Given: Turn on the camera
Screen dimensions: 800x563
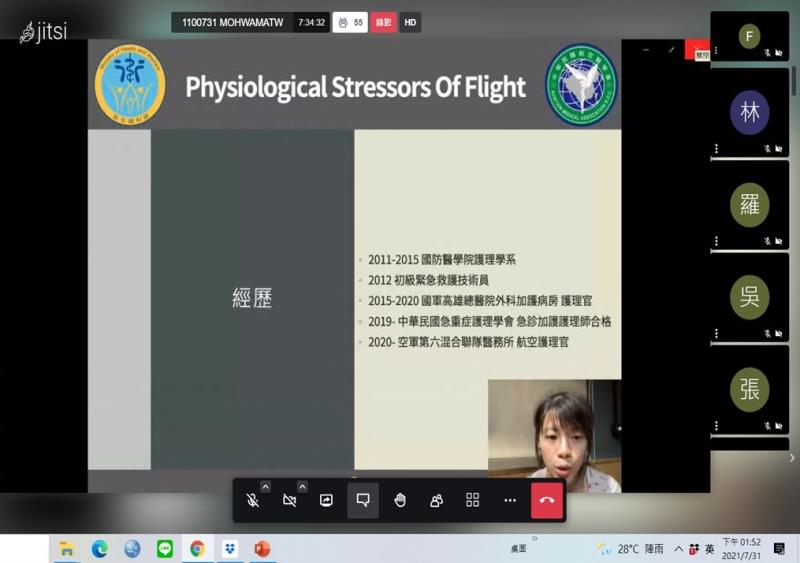Looking at the screenshot, I should click(289, 500).
